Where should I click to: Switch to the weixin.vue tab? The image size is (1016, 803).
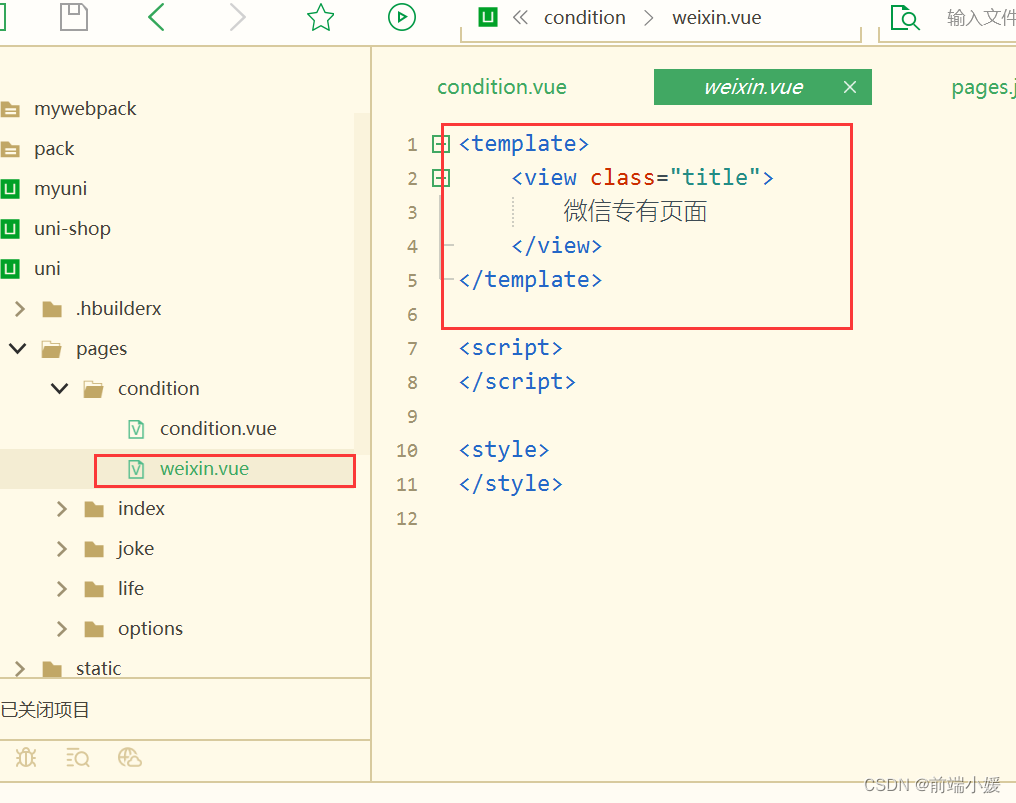click(x=753, y=87)
